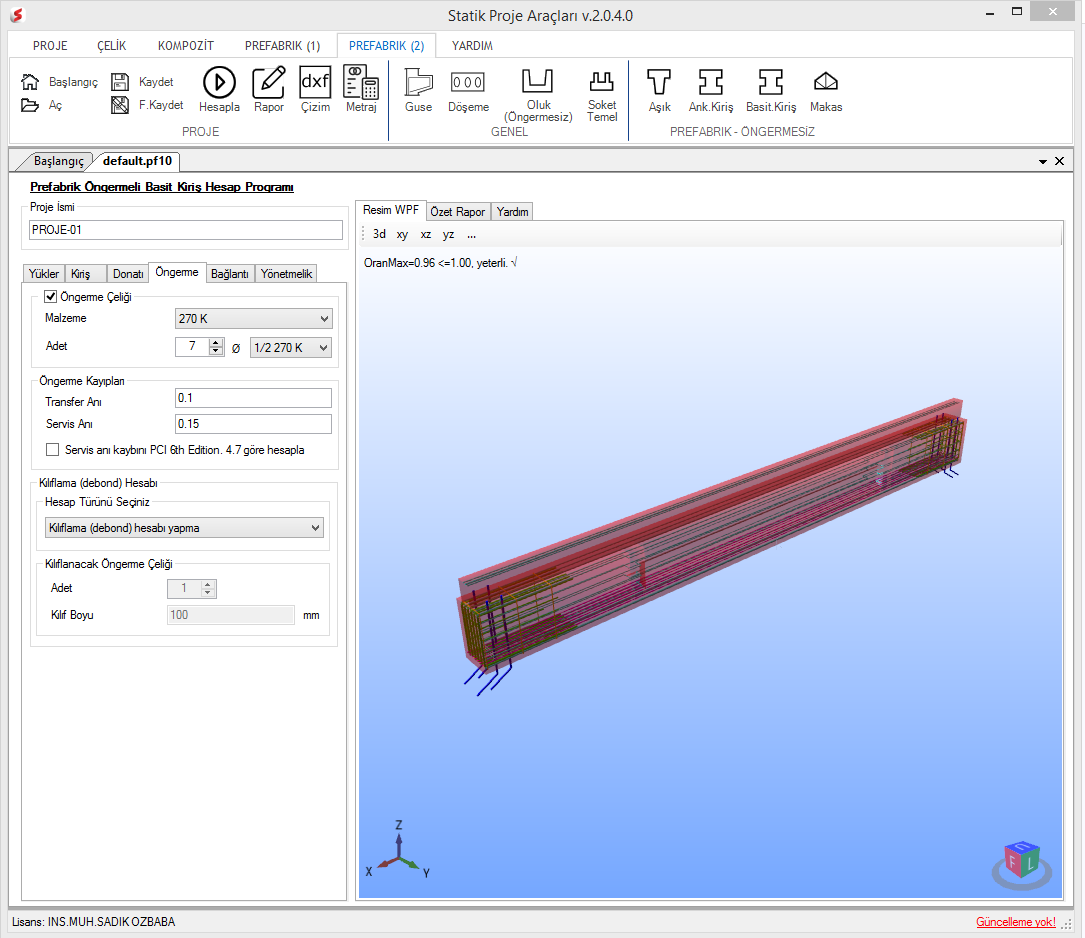Open Metraj quantity tool
Screen dimensions: 1085x938
[x=361, y=89]
